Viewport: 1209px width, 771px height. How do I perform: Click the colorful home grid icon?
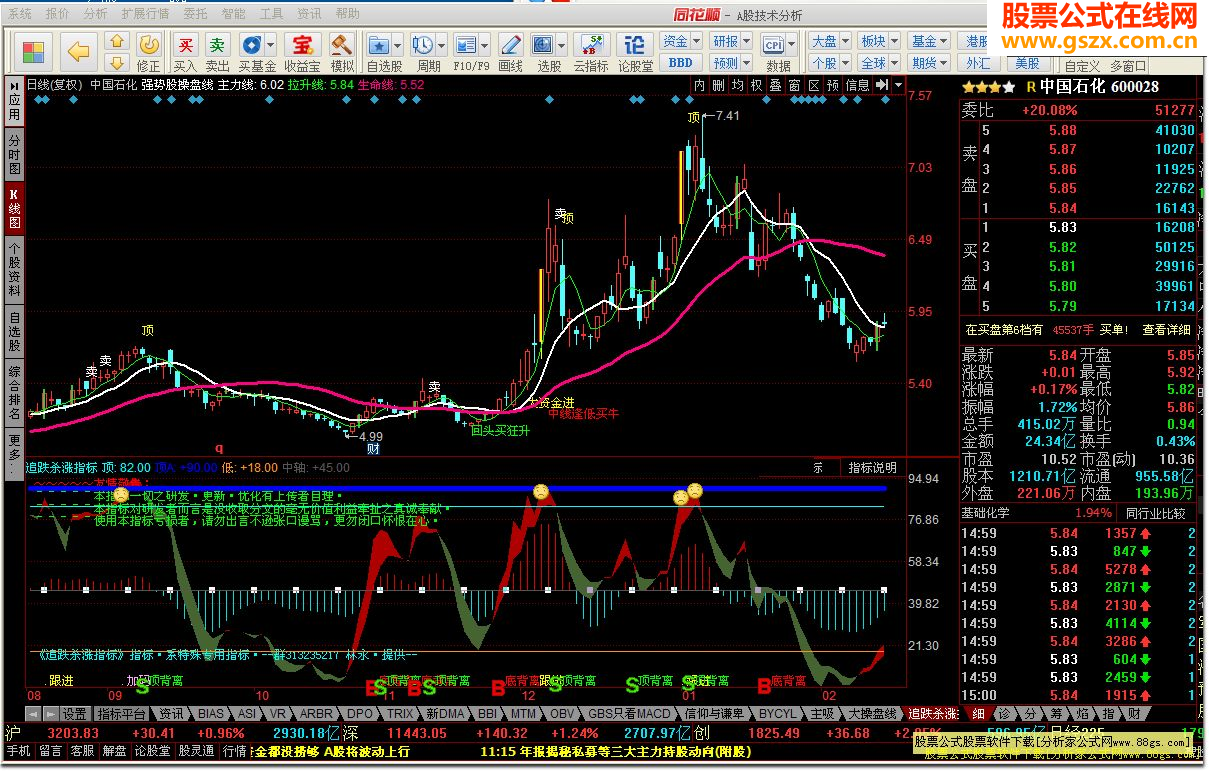34,51
